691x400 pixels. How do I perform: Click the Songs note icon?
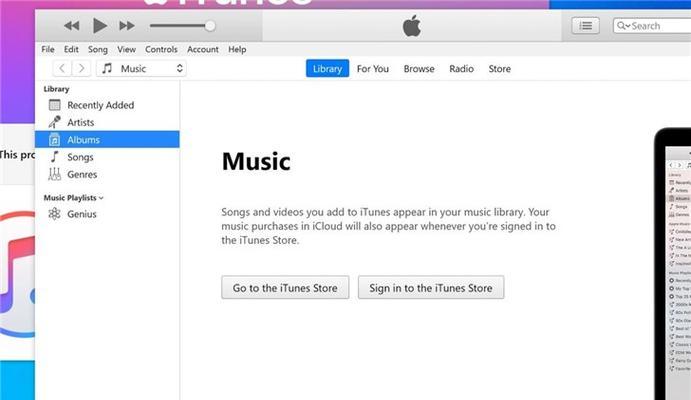[x=55, y=157]
